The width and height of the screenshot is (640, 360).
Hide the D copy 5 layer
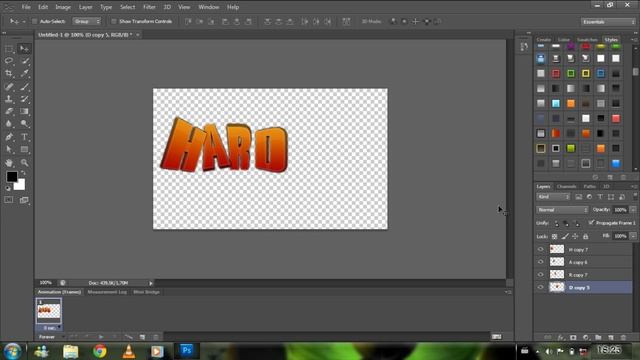point(541,287)
